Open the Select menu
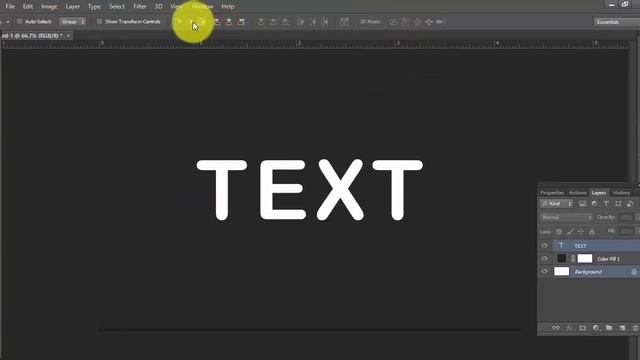The height and width of the screenshot is (360, 640). click(117, 7)
